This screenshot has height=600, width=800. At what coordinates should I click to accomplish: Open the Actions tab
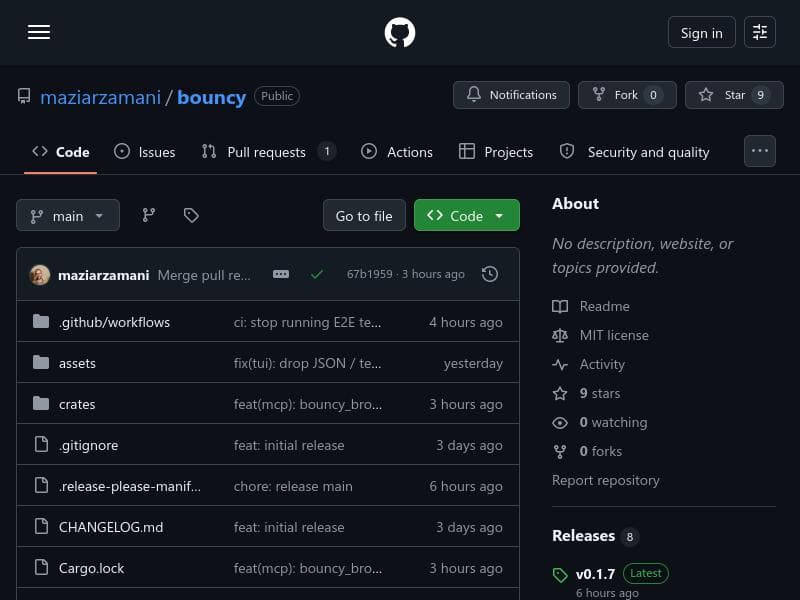click(x=396, y=152)
